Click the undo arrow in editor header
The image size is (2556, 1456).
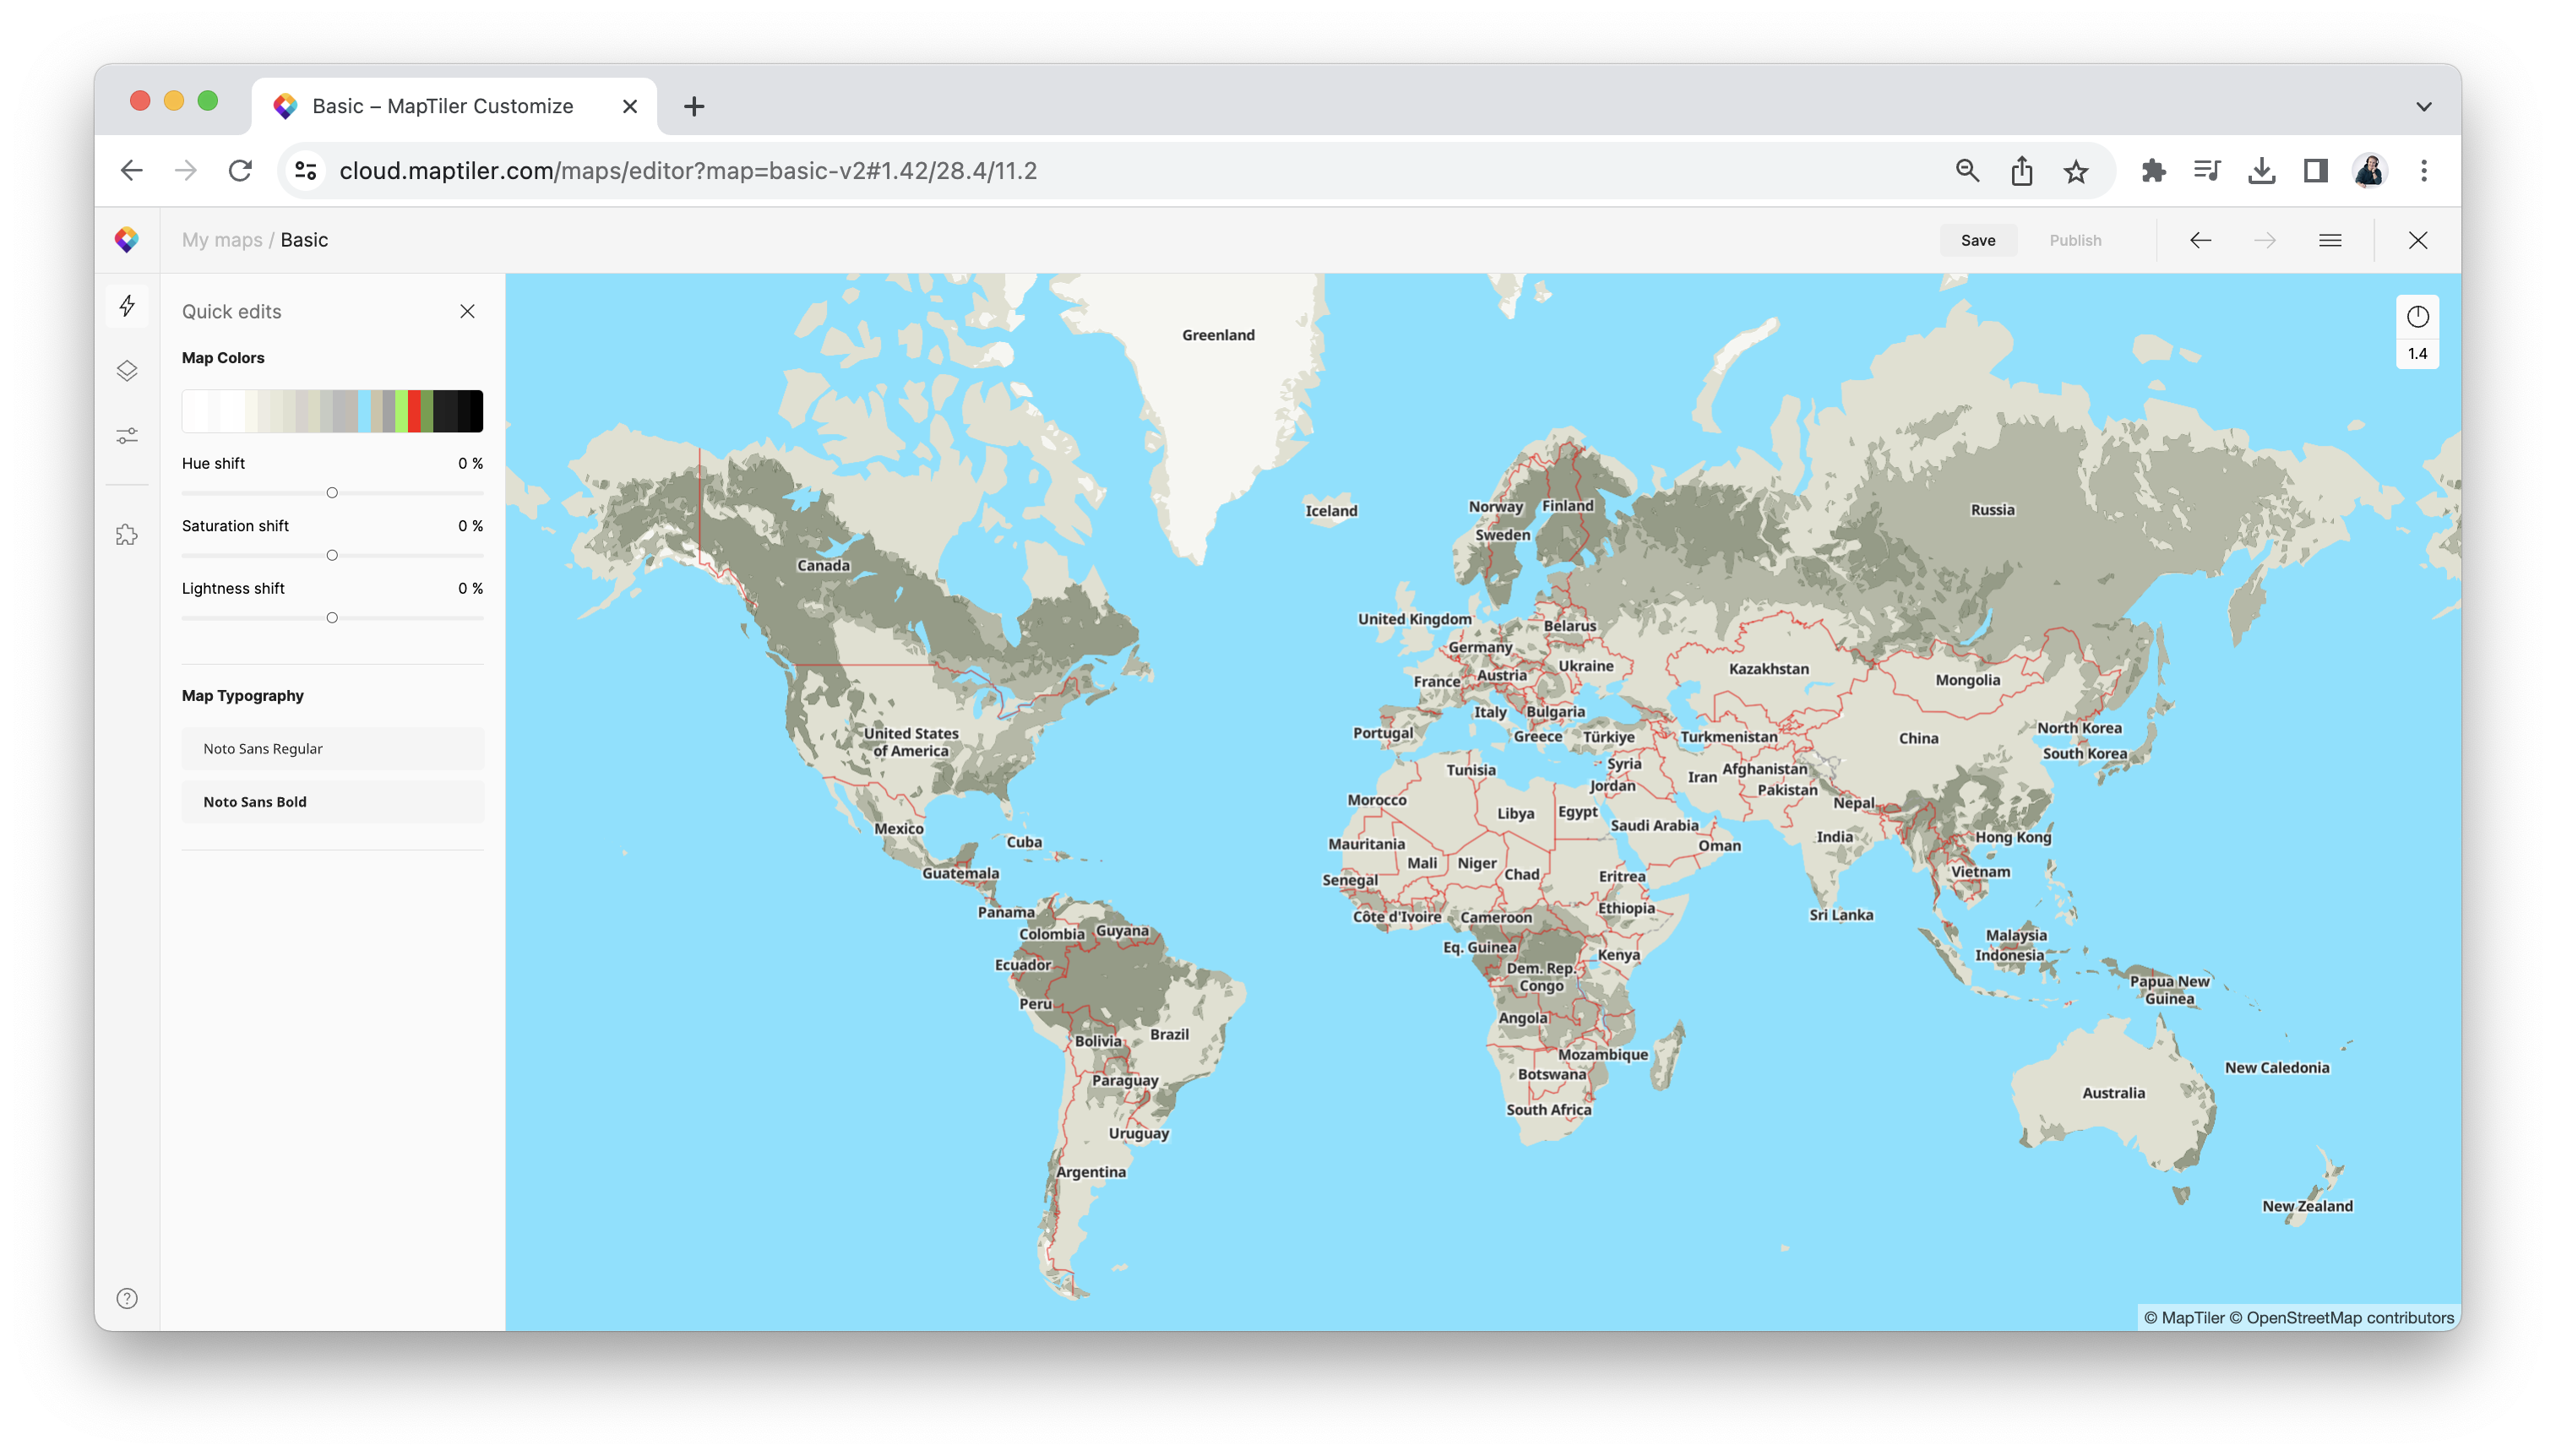click(x=2200, y=240)
